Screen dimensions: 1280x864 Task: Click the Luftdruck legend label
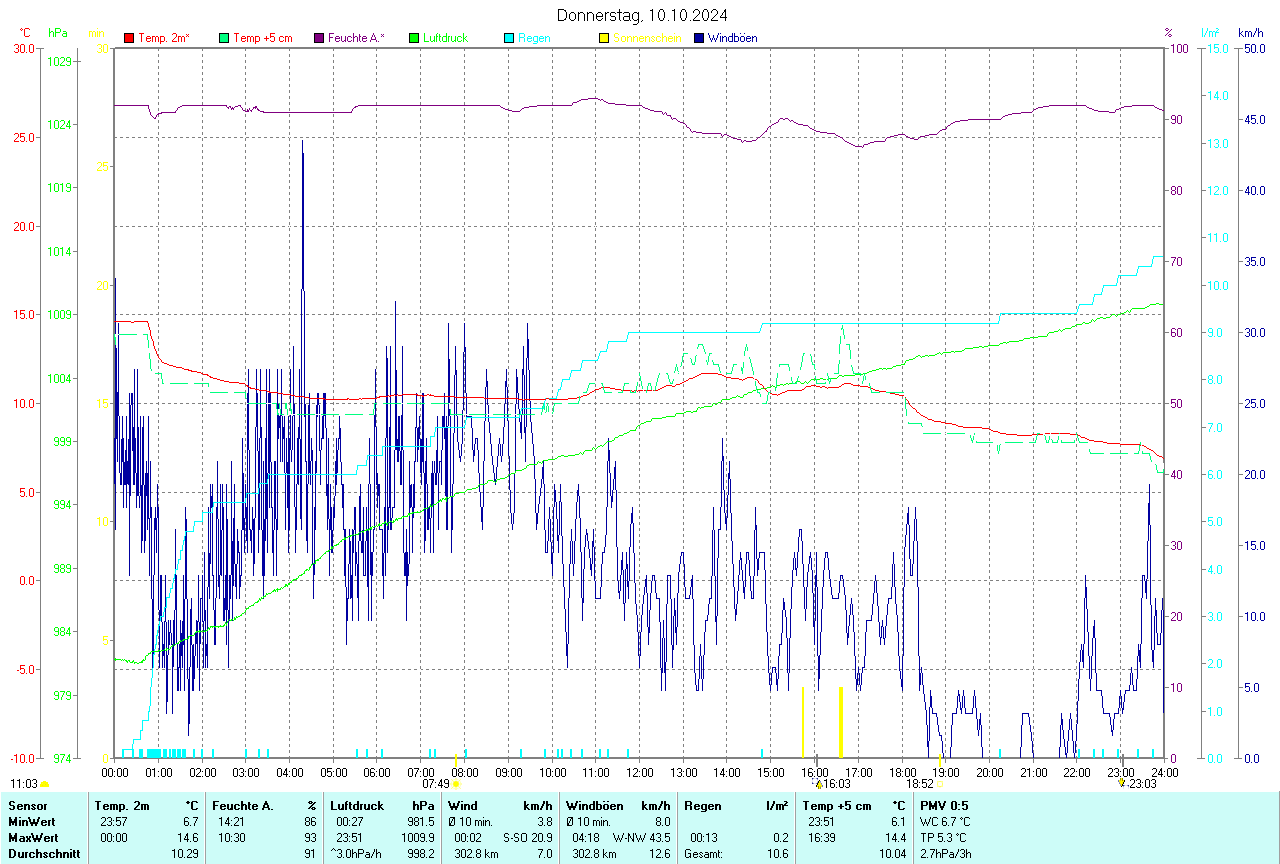click(445, 38)
